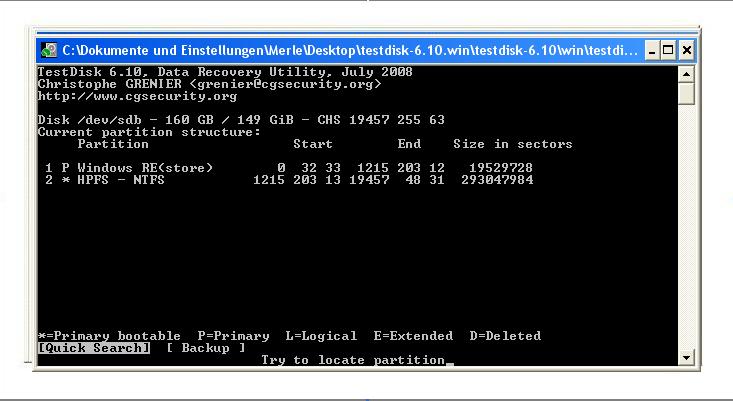Click the 'End' column header
733x401 pixels.
[409, 143]
